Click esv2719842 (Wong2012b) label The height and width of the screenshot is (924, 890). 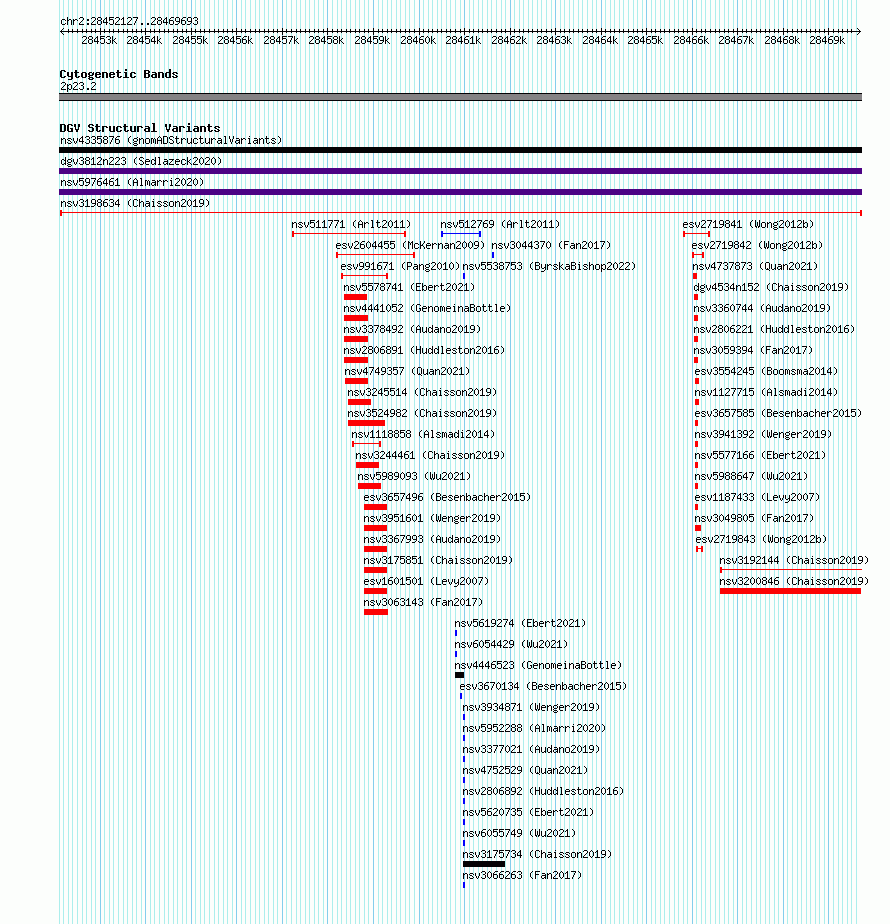click(757, 245)
